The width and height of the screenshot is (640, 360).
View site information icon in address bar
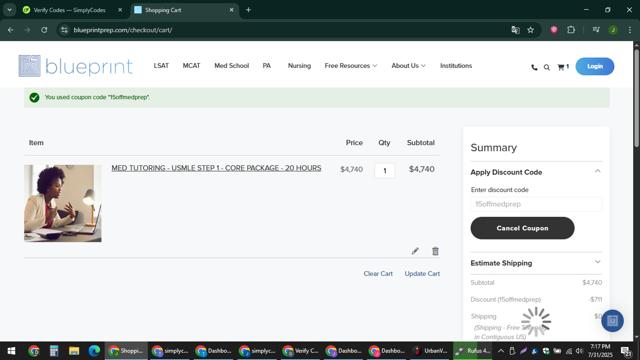tap(64, 30)
